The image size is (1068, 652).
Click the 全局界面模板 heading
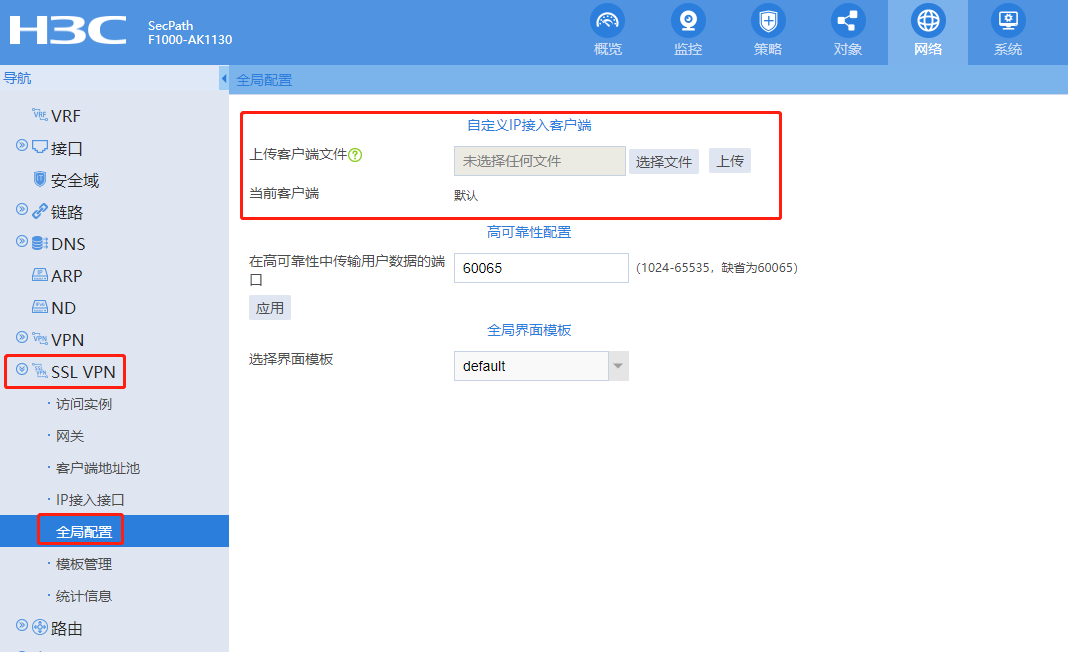coord(529,330)
